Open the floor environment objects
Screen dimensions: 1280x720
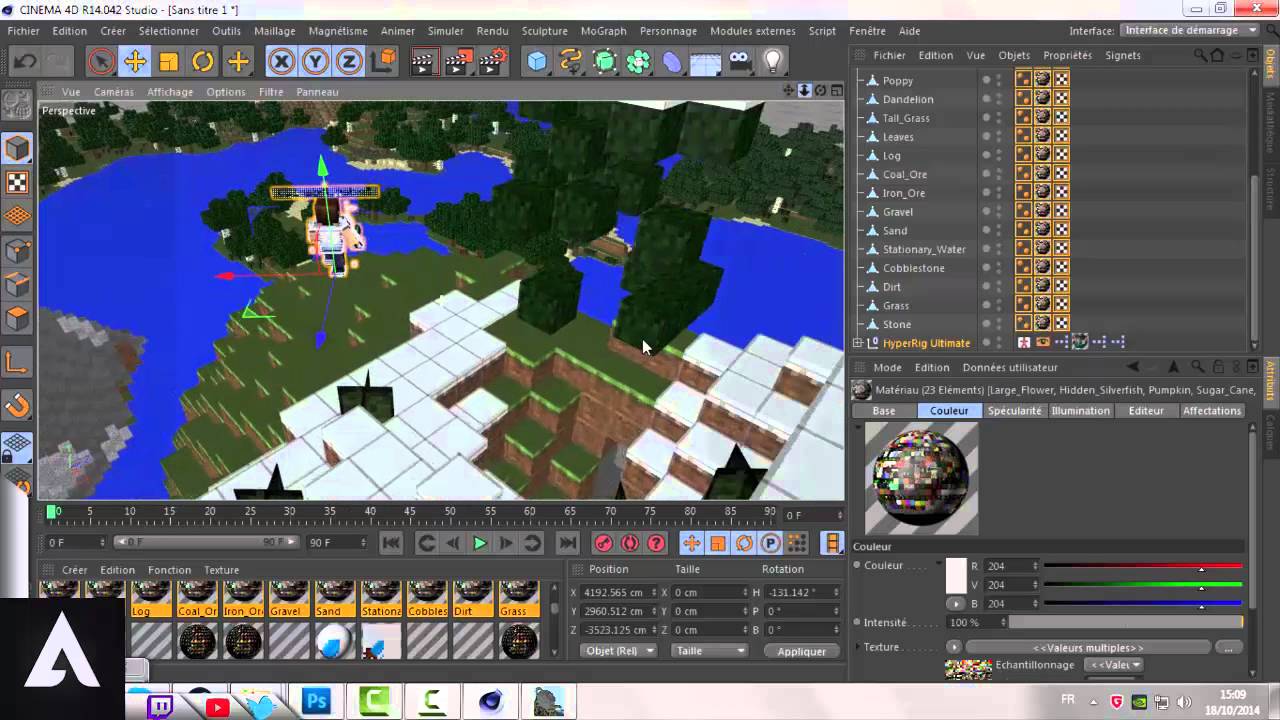coord(706,62)
